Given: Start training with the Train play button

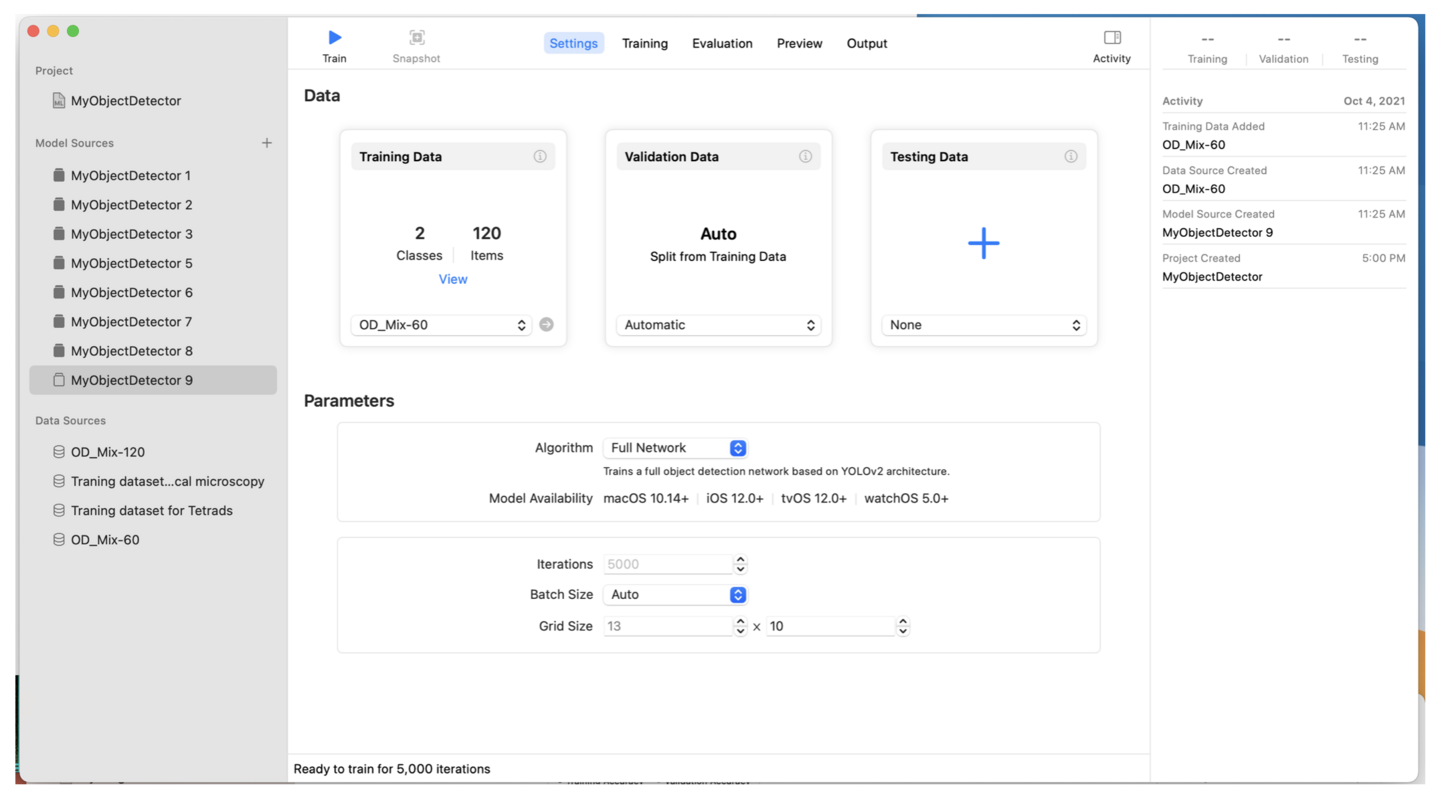Looking at the screenshot, I should [334, 38].
